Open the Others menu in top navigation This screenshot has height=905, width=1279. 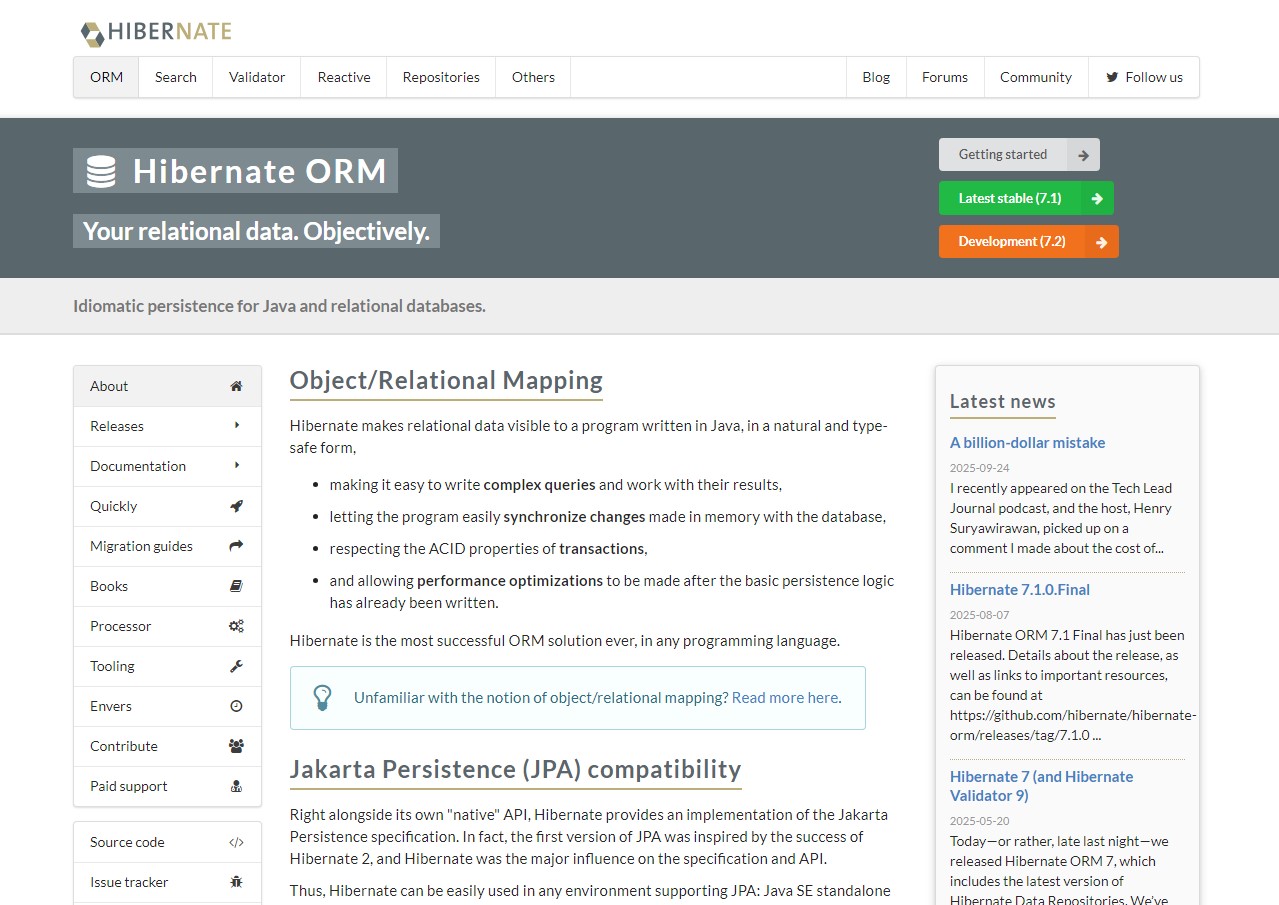(533, 77)
